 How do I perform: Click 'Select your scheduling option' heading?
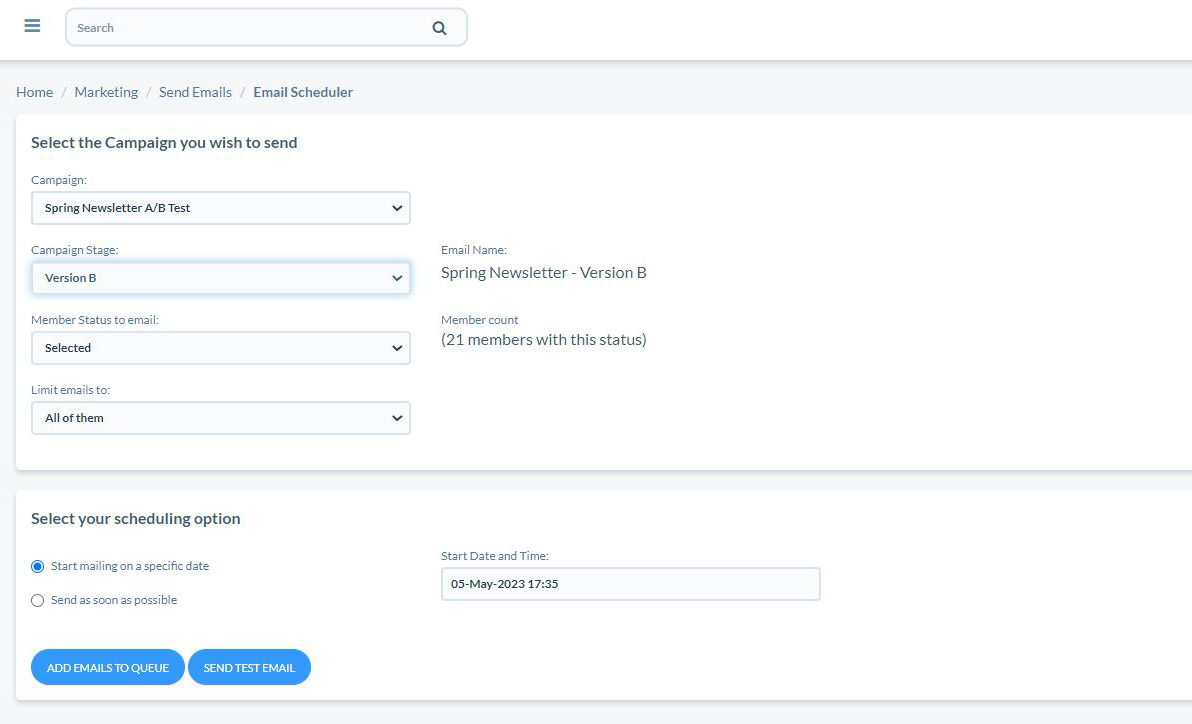pos(135,519)
